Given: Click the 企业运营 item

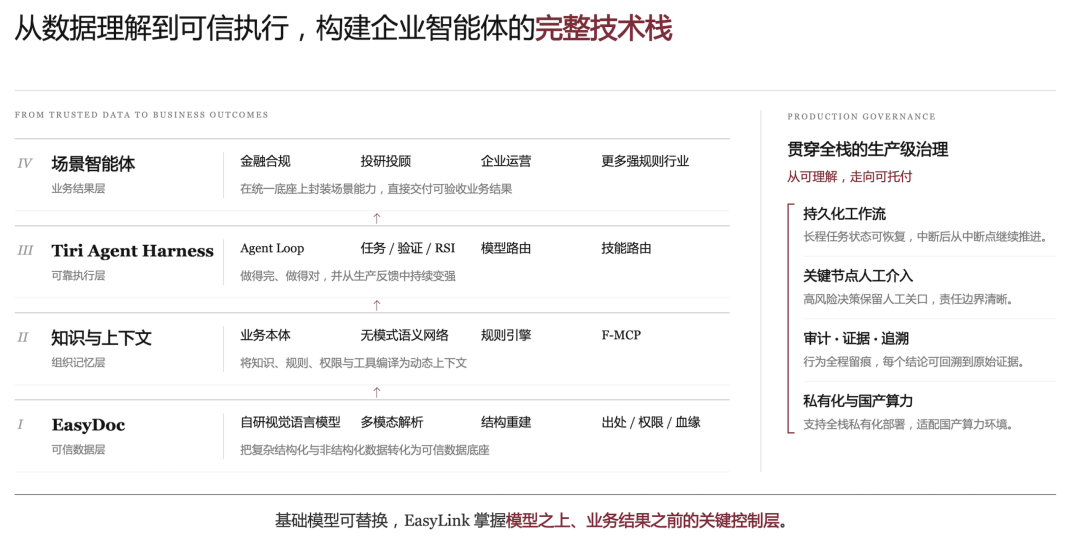Looking at the screenshot, I should point(506,161).
